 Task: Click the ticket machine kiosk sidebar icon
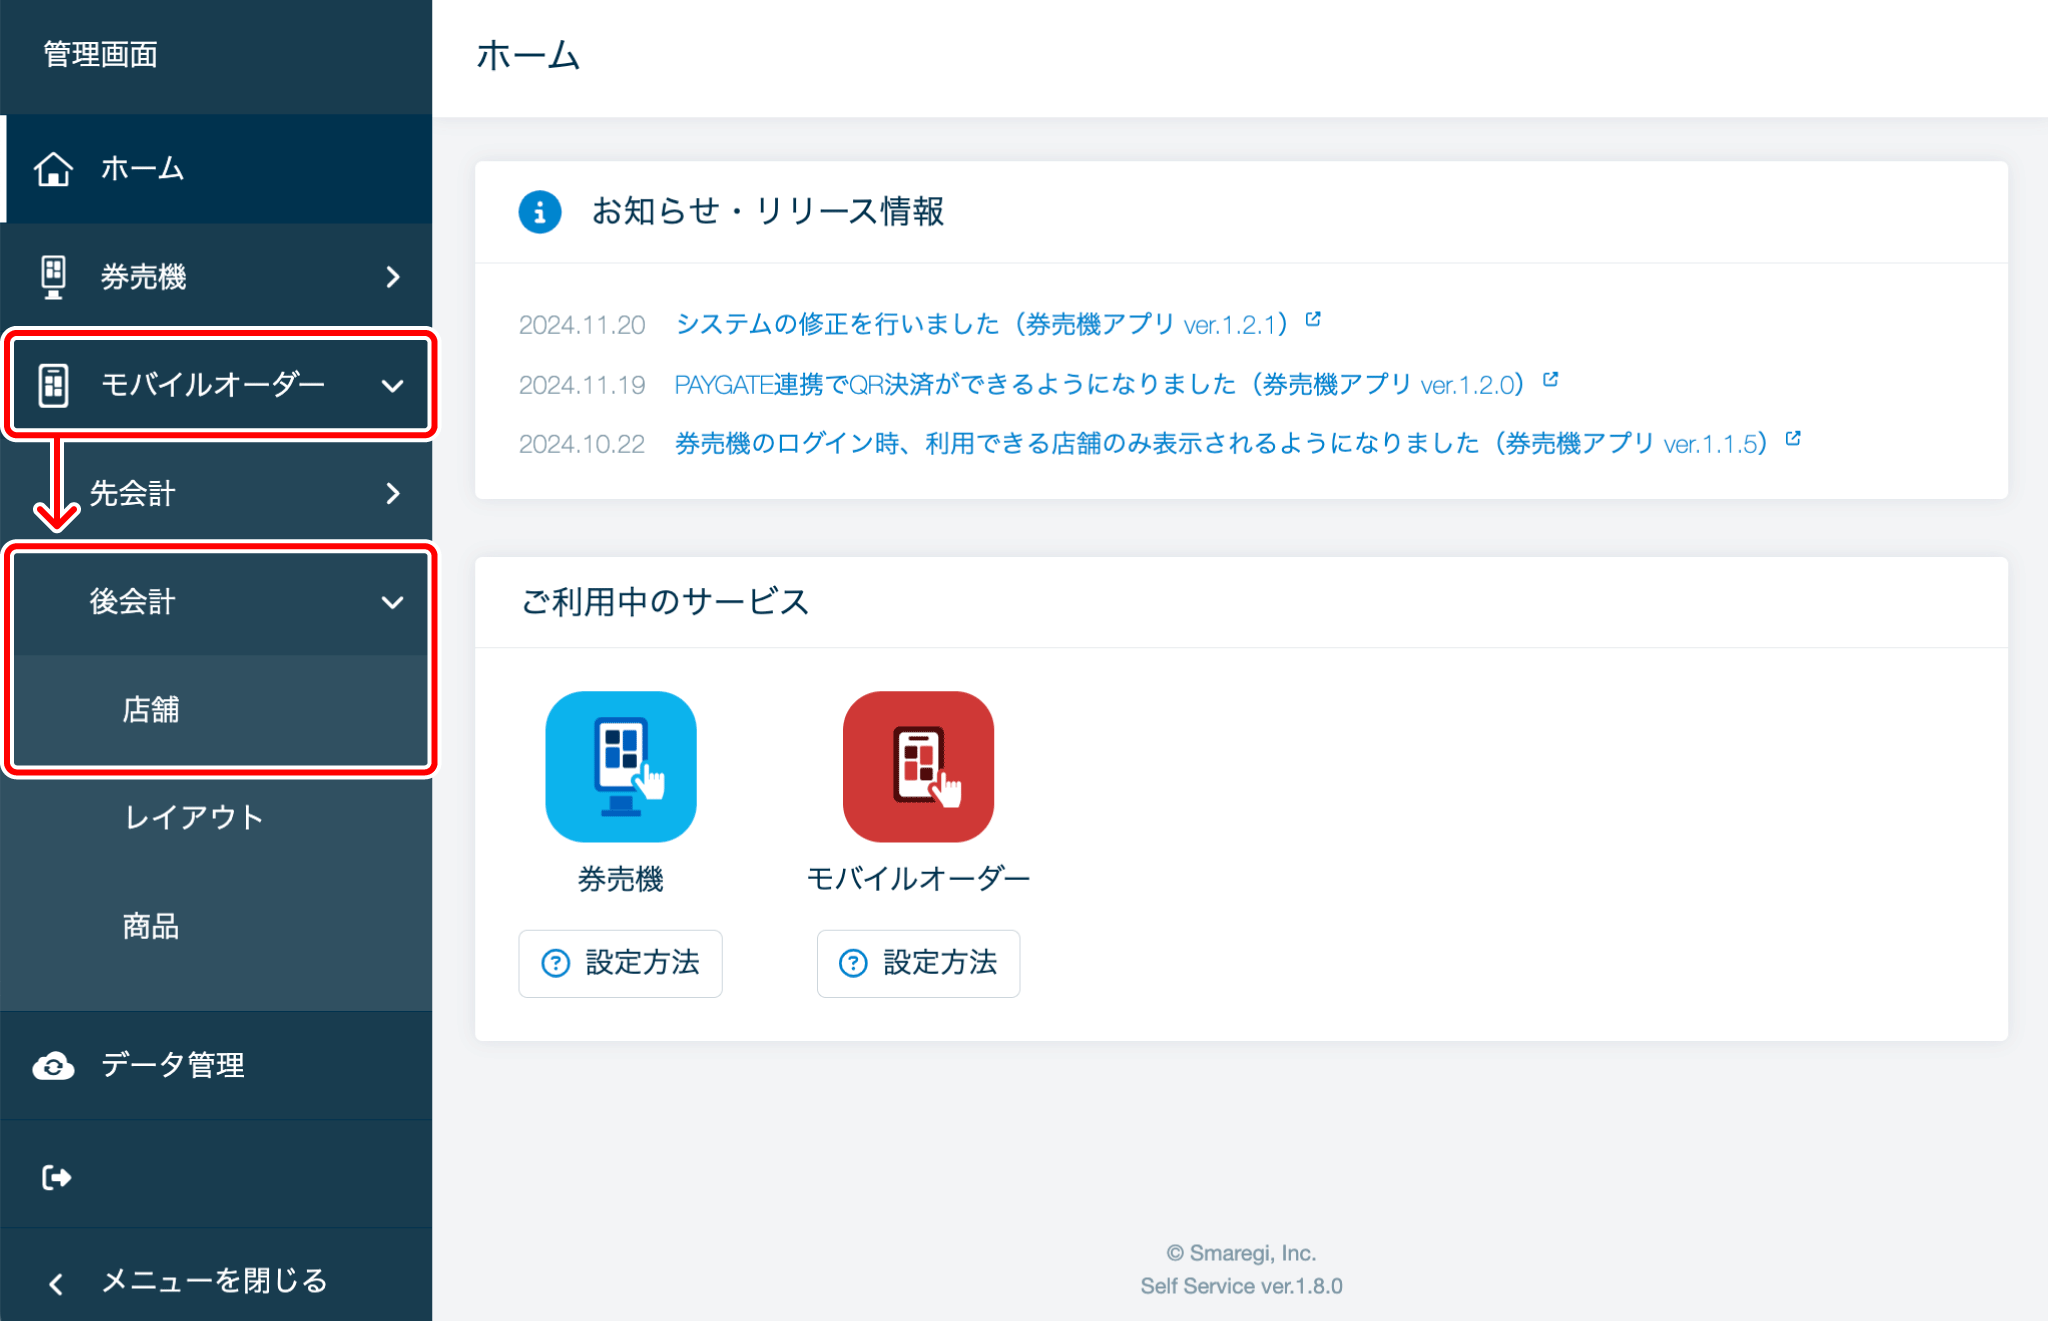pyautogui.click(x=53, y=277)
